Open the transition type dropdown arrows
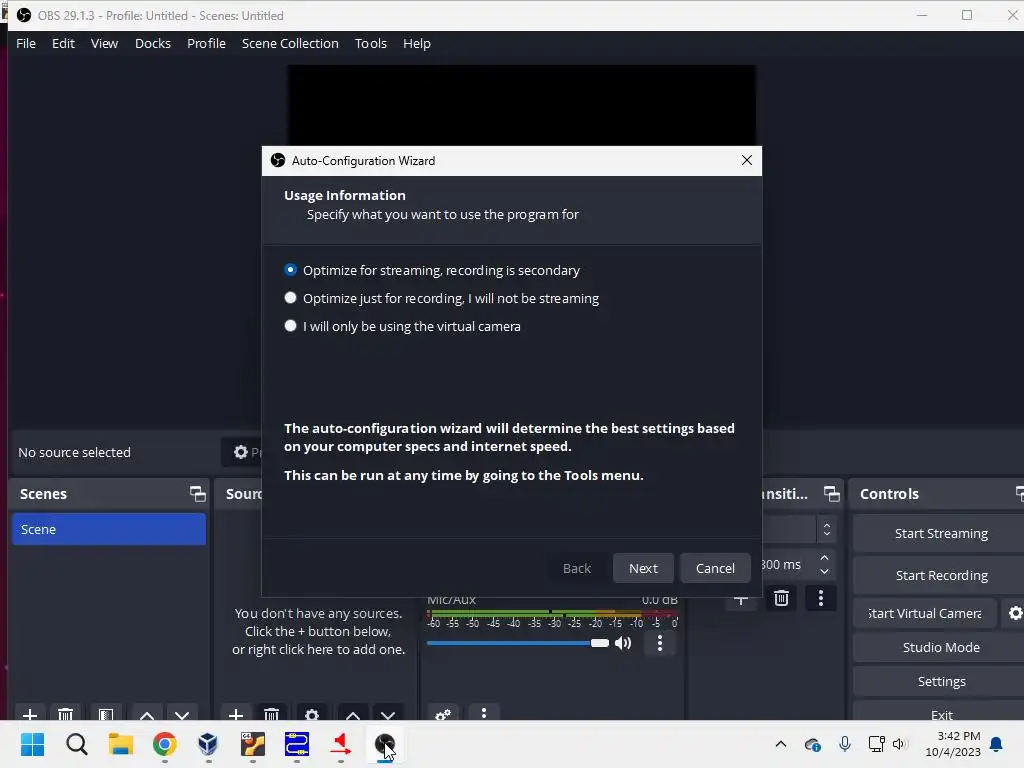Image resolution: width=1024 pixels, height=768 pixels. [827, 529]
